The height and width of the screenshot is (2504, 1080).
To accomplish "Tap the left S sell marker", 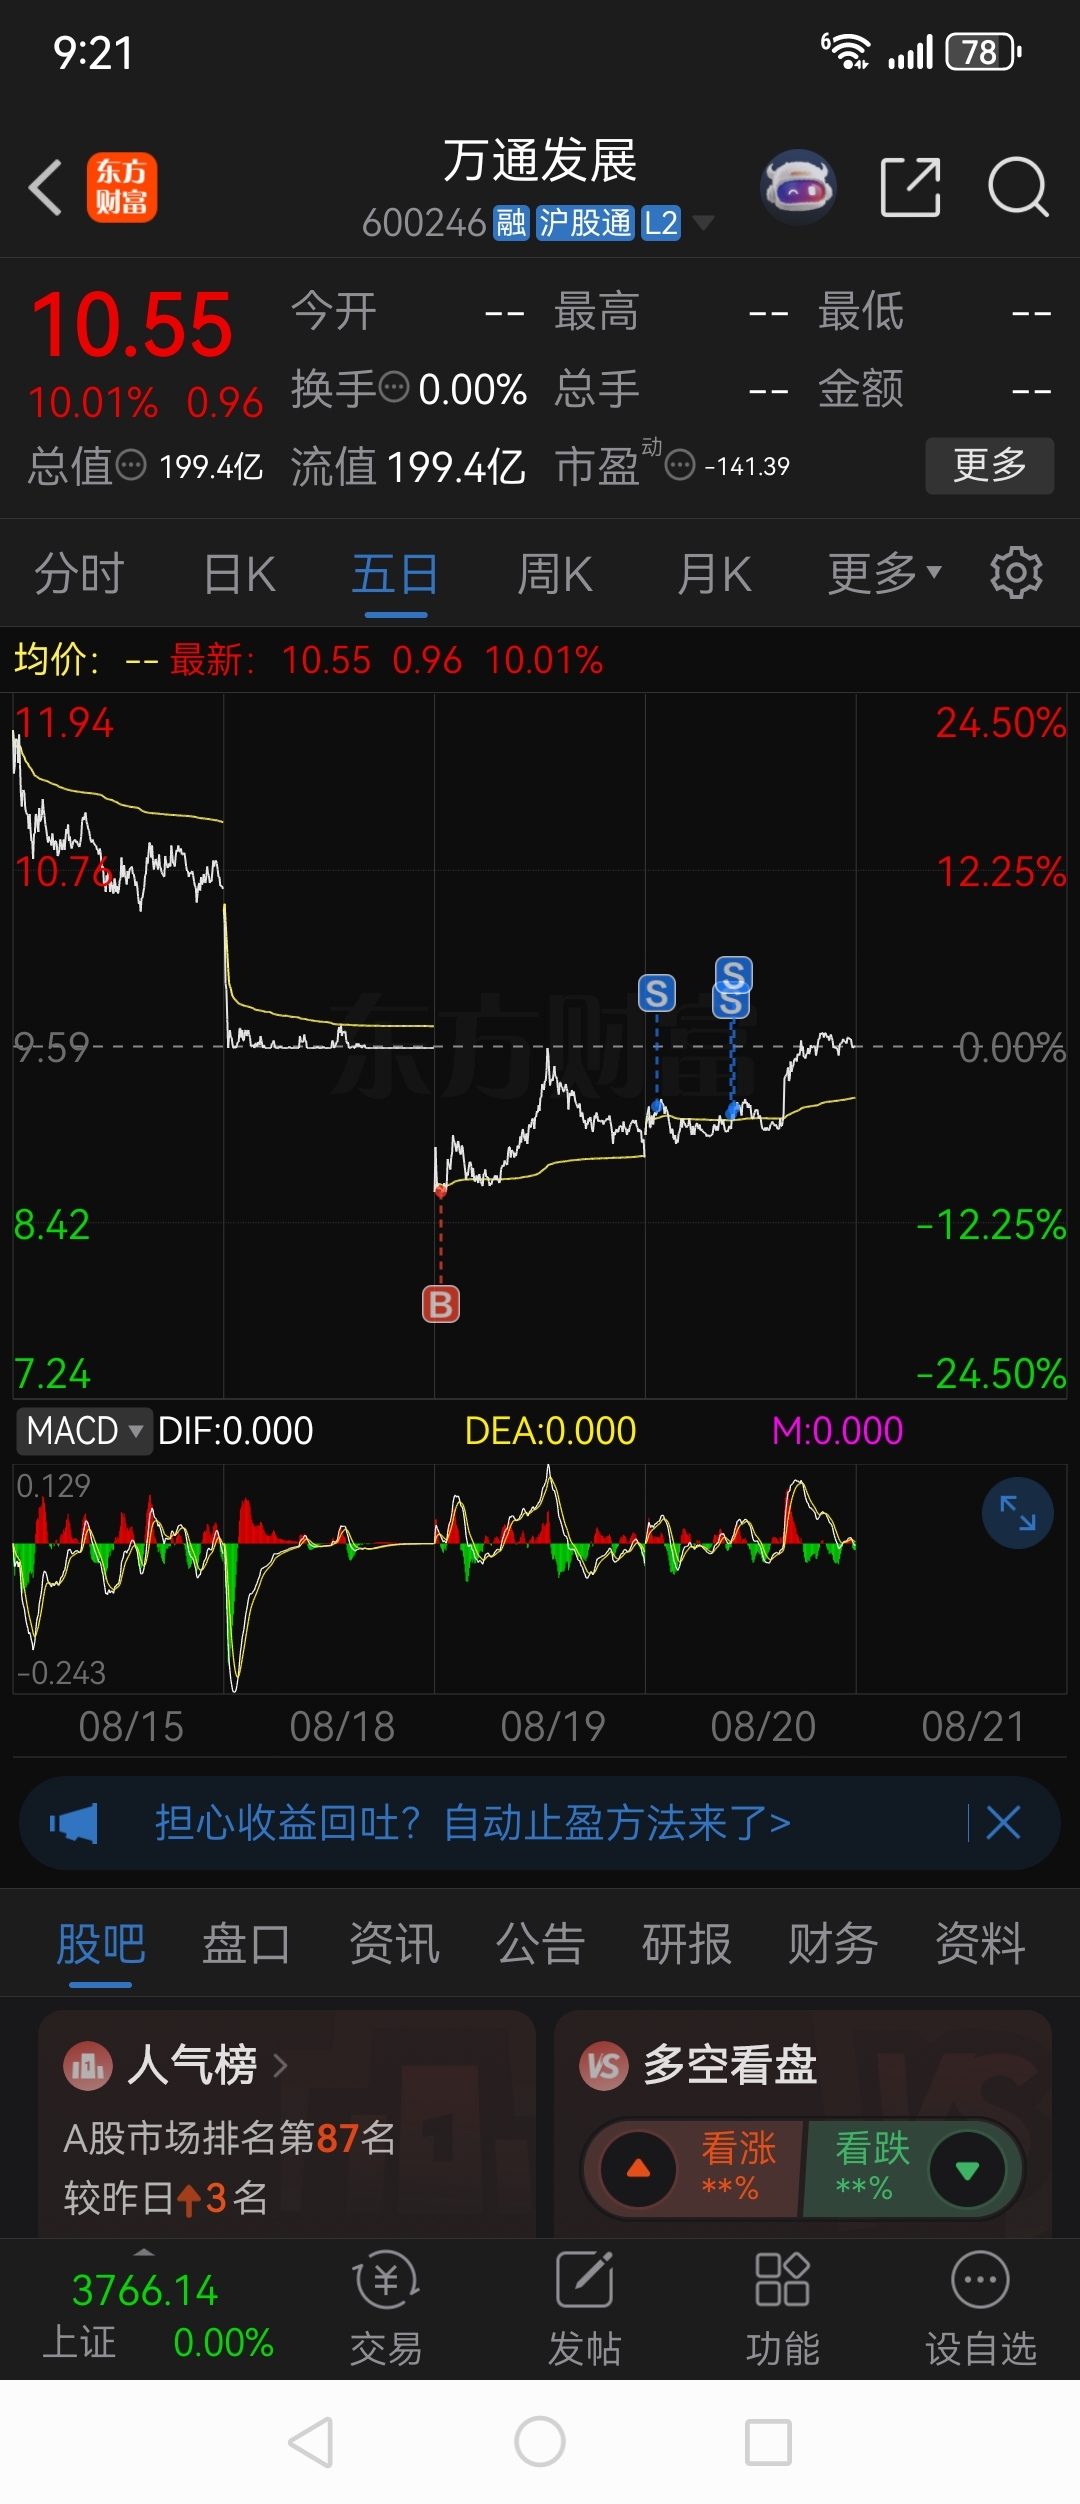I will tap(657, 993).
